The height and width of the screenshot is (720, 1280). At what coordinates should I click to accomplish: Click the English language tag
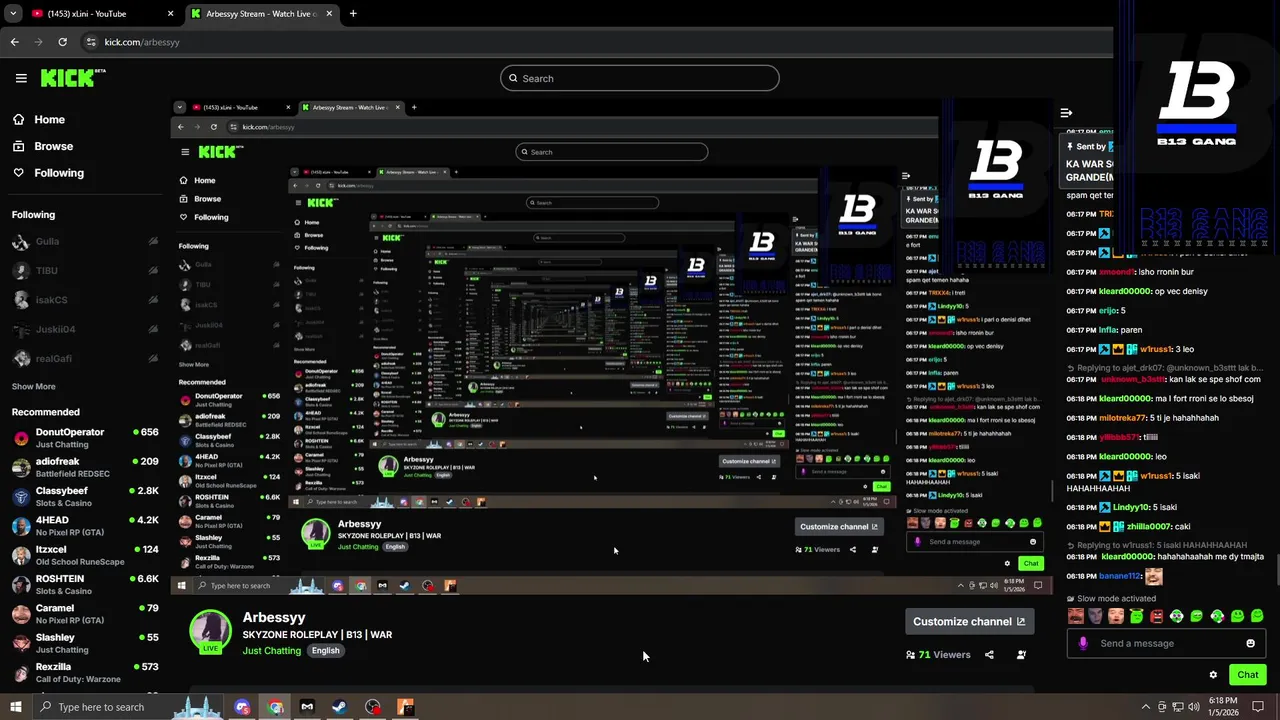coord(325,651)
